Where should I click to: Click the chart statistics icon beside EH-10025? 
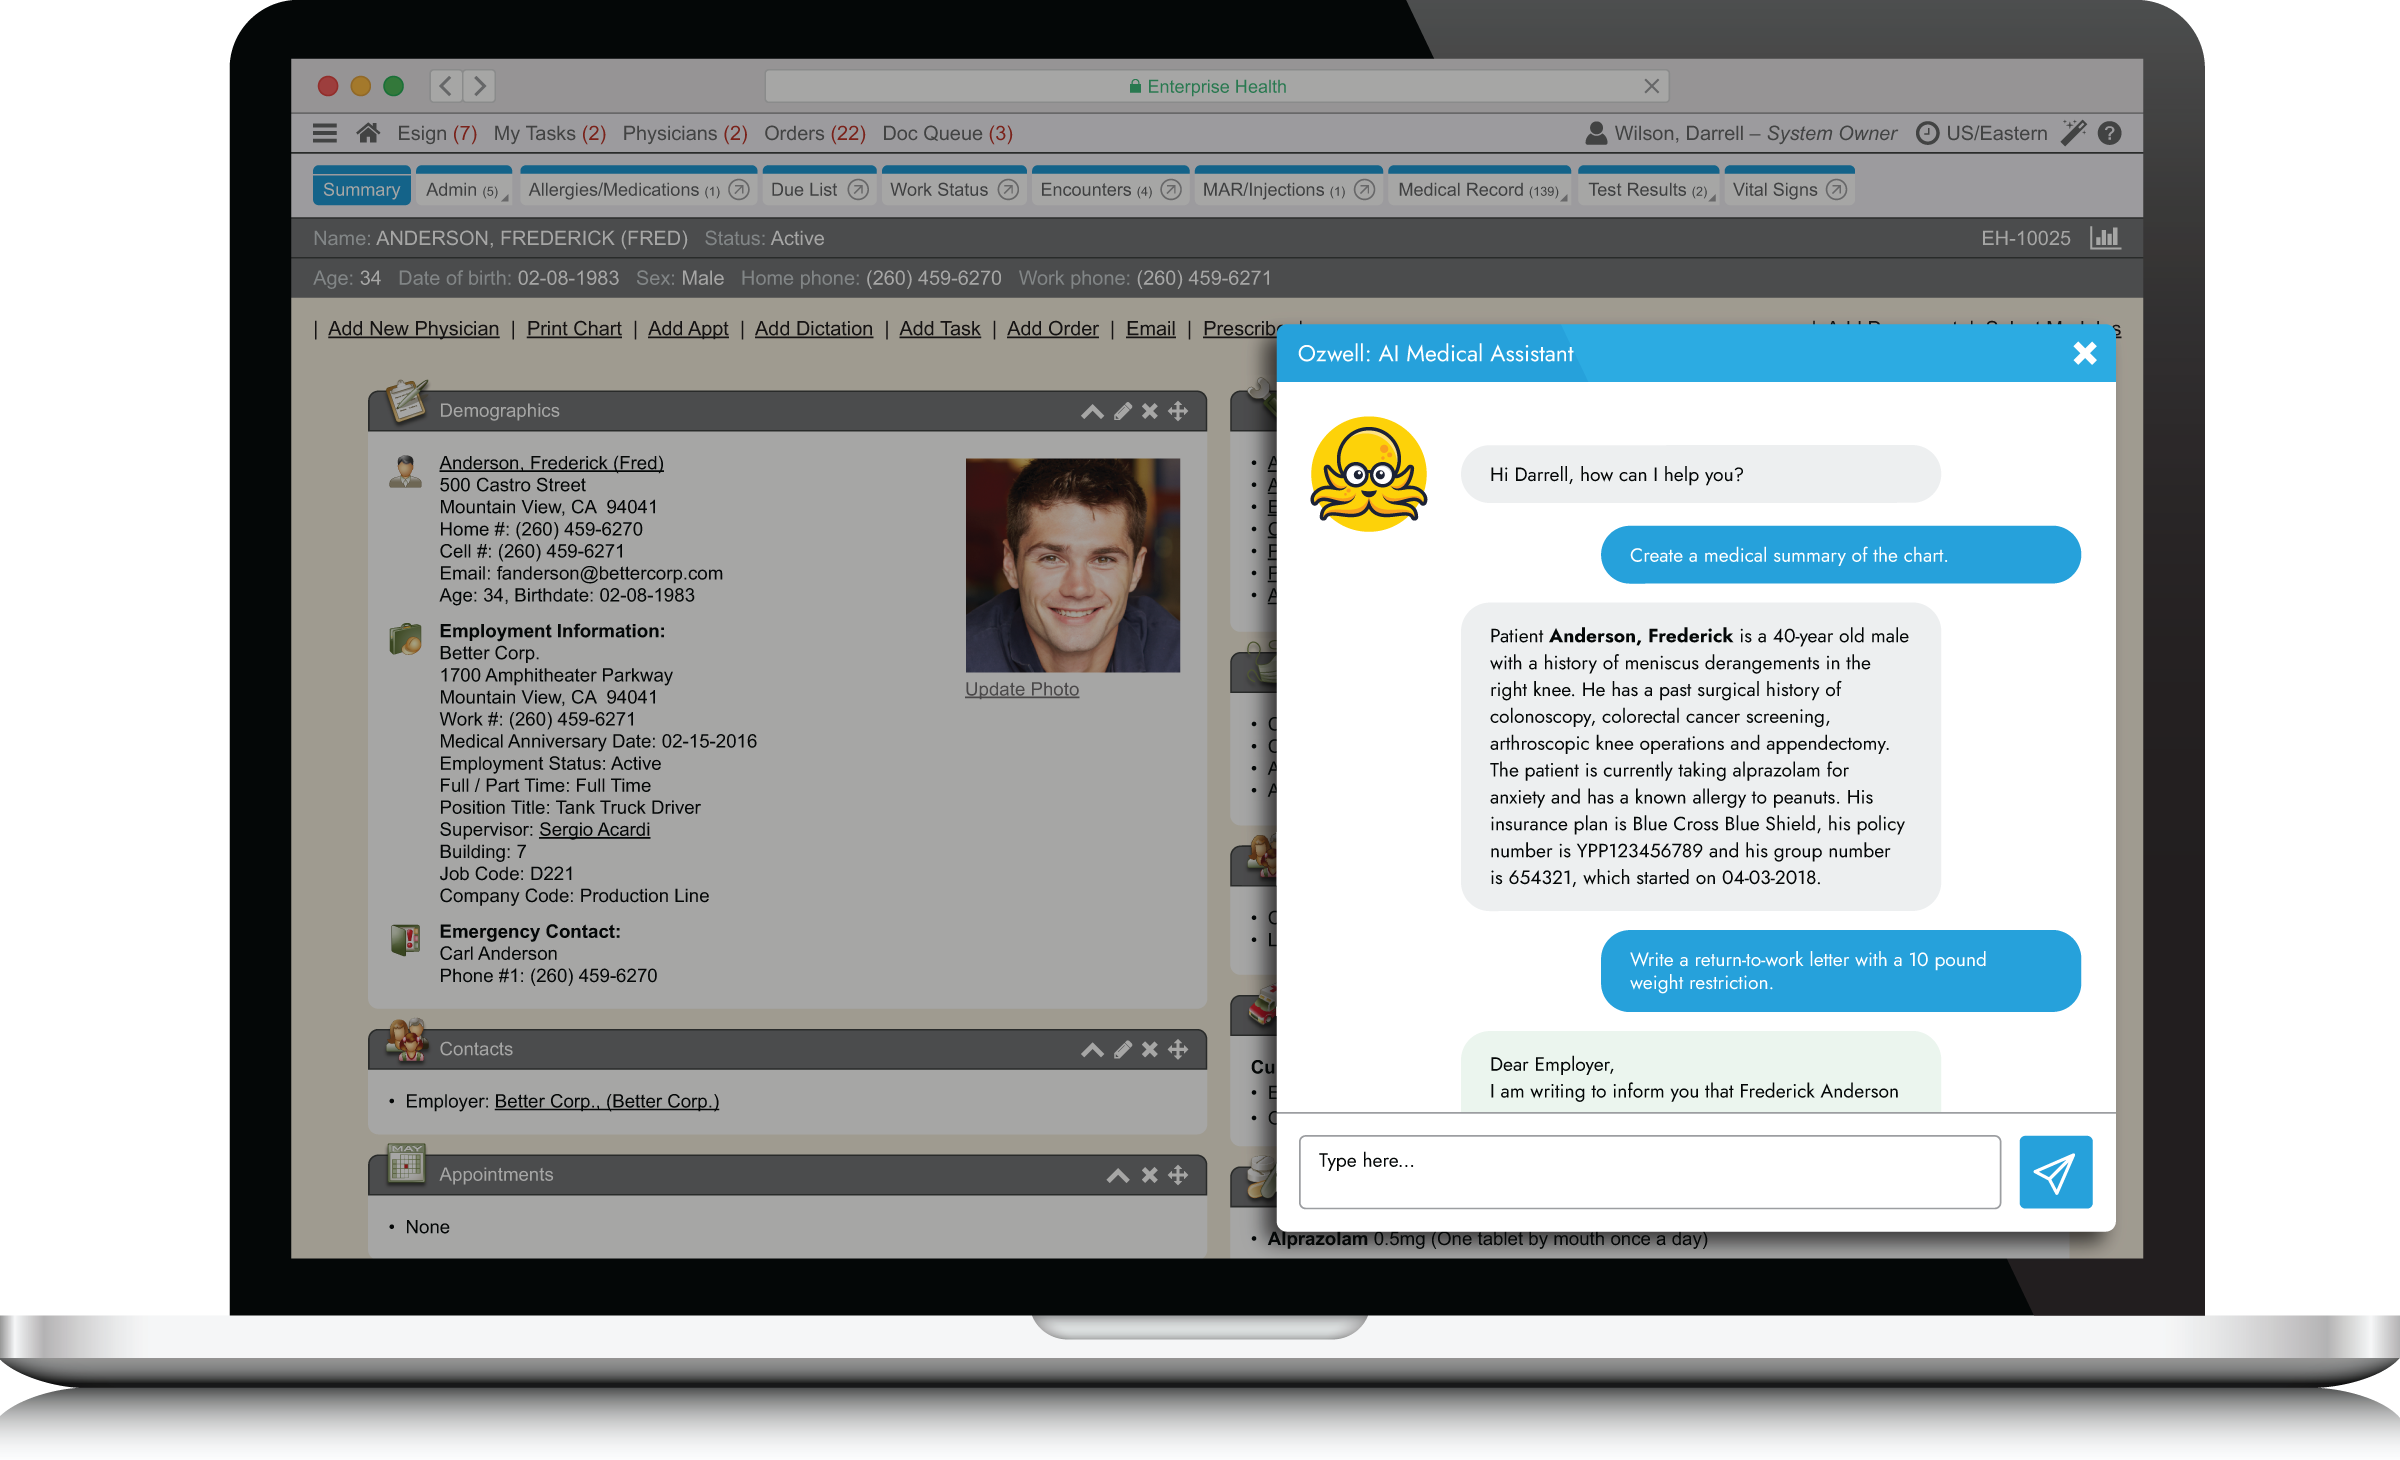pos(2105,238)
